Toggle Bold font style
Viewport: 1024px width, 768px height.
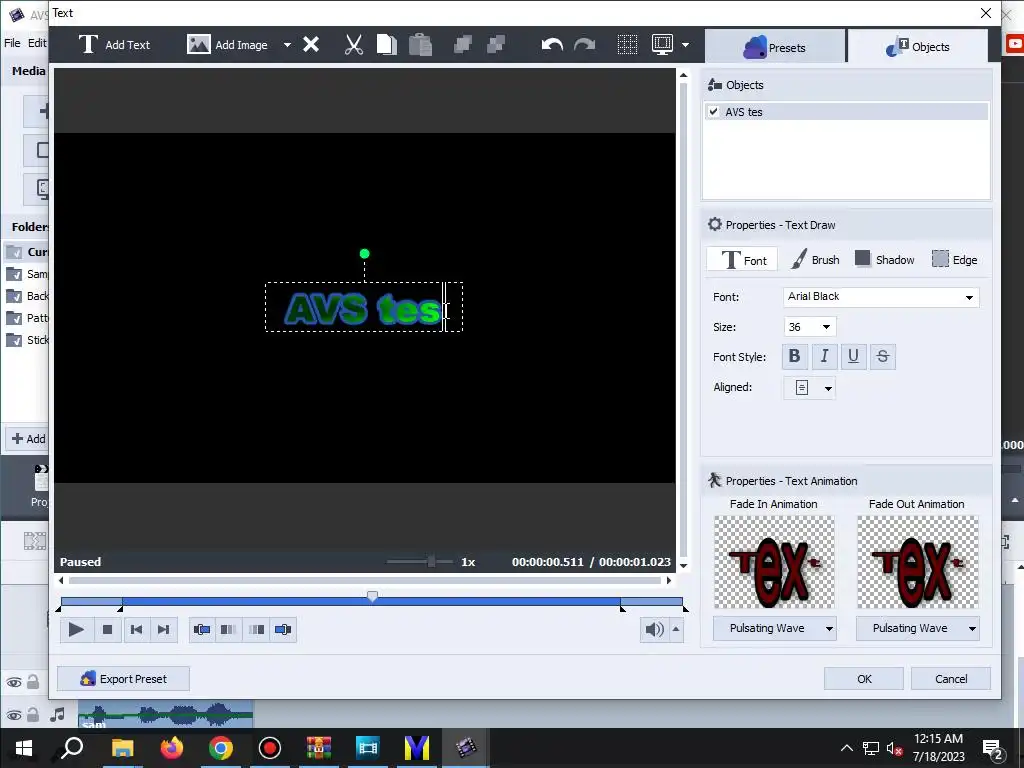[x=795, y=357]
